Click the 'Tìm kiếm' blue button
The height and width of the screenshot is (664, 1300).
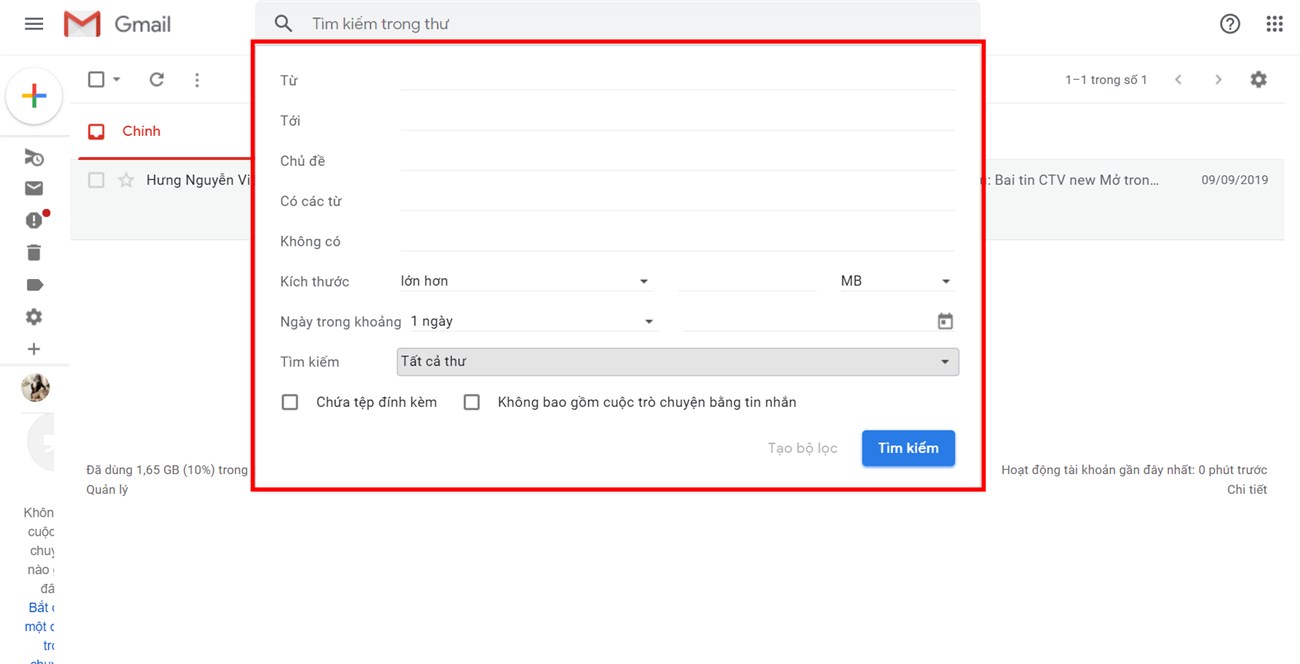pyautogui.click(x=908, y=448)
